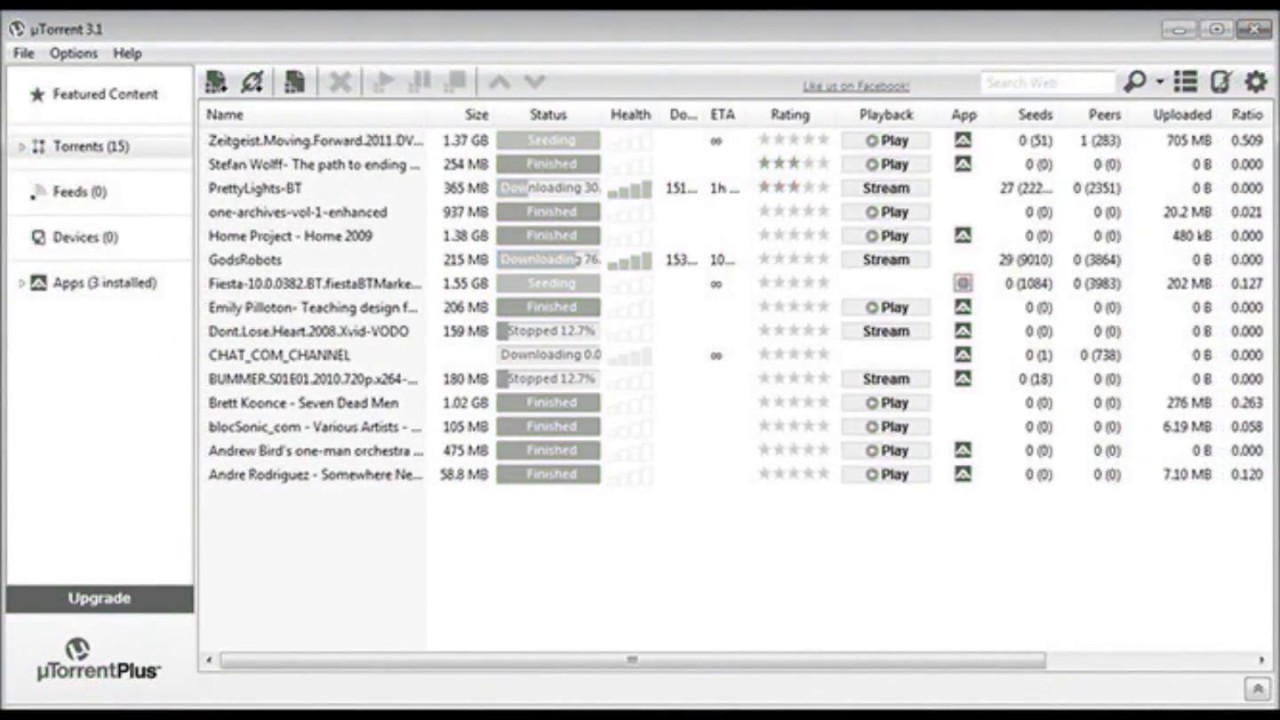Select the Emily Pilloton torrent row
Image resolution: width=1280 pixels, height=720 pixels.
click(x=313, y=307)
